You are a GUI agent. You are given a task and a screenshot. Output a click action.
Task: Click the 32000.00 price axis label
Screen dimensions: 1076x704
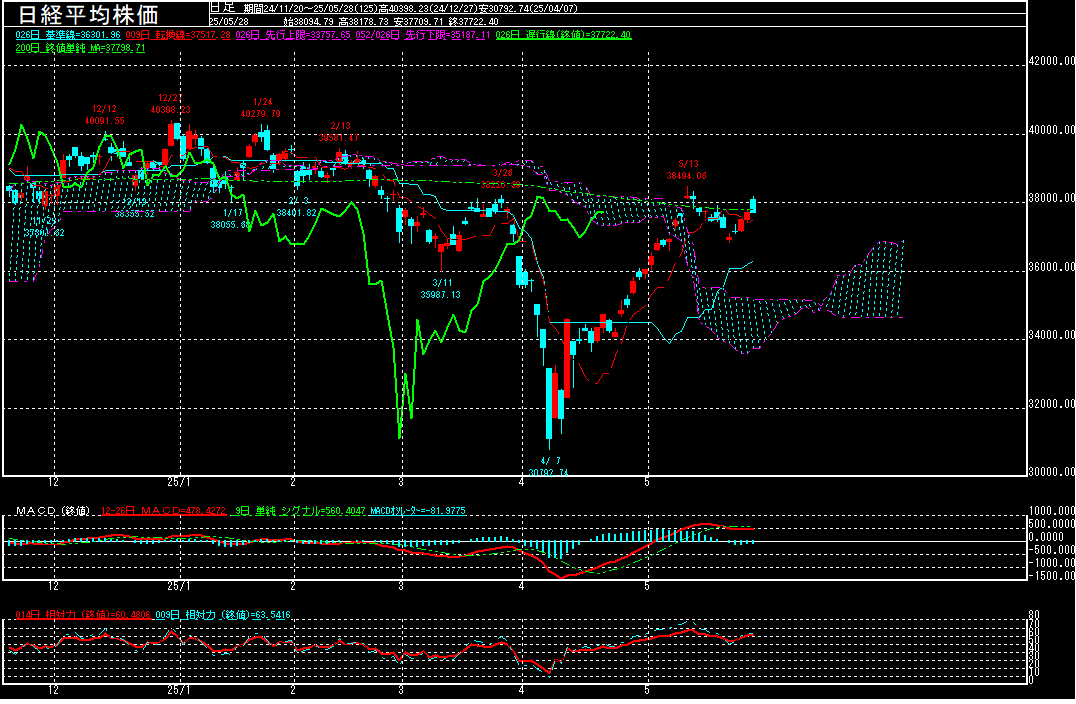1052,403
